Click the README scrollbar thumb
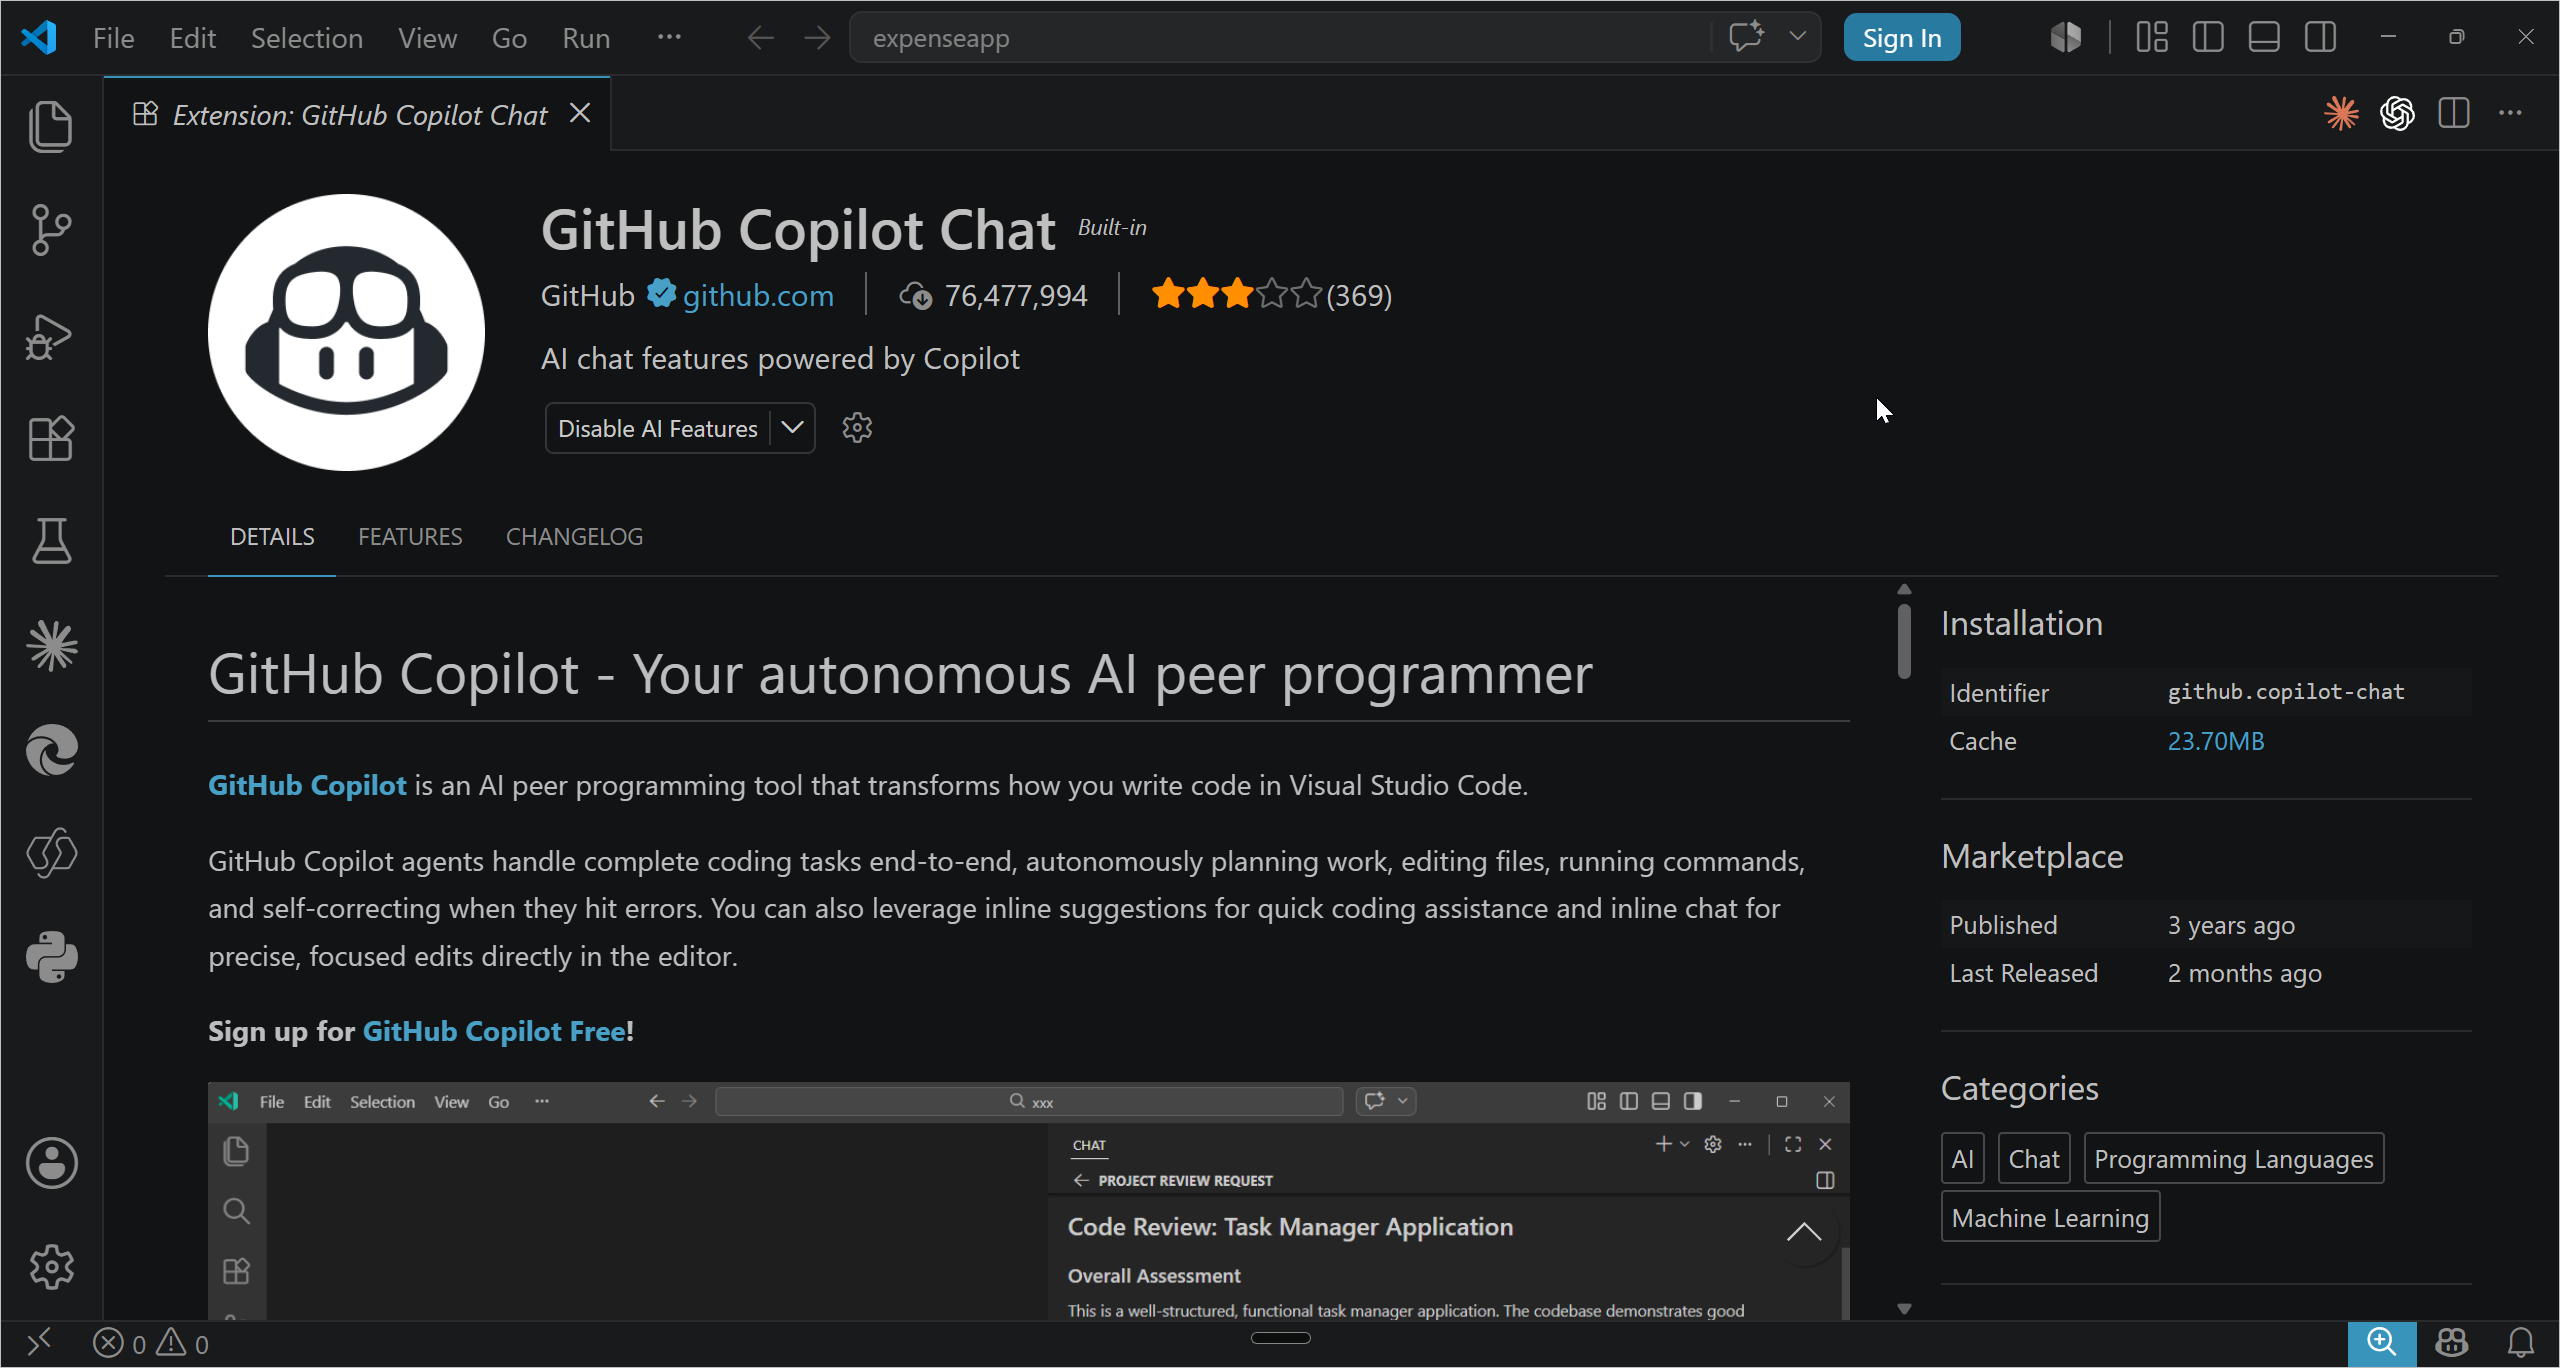The image size is (2560, 1368). point(1904,640)
